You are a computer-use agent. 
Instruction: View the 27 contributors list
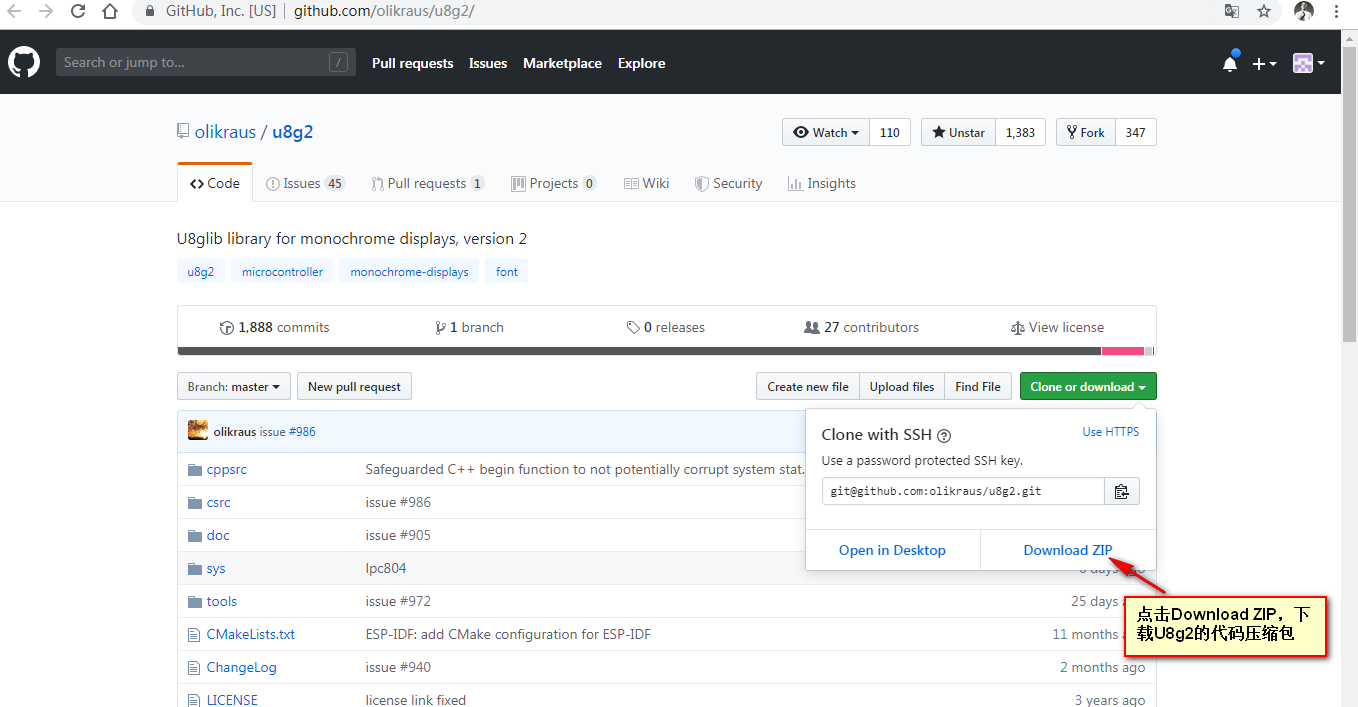click(861, 327)
